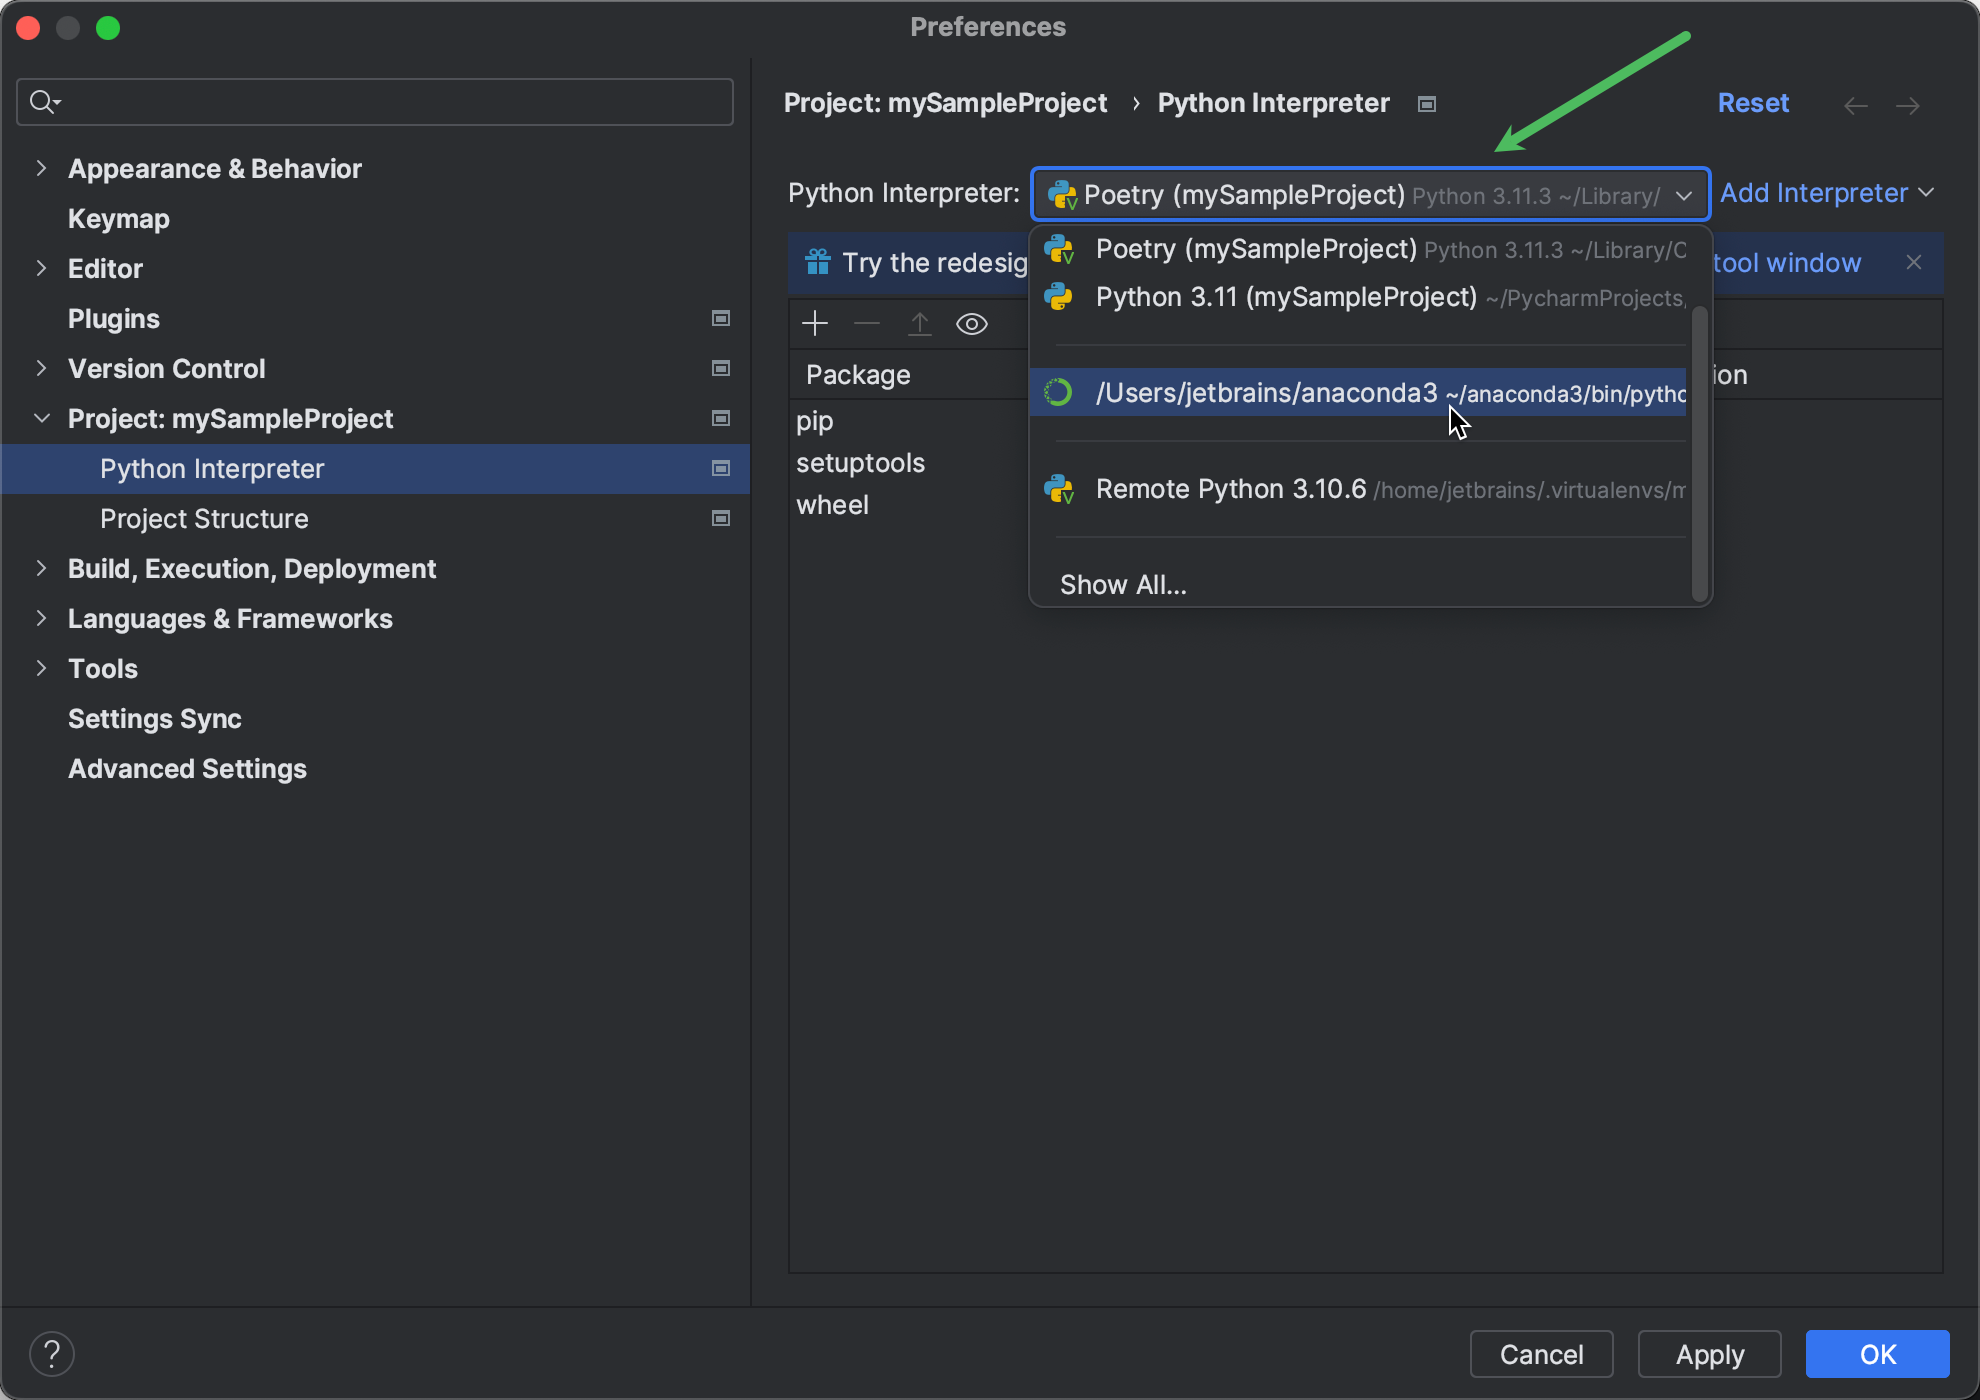
Task: Click the back navigation arrow near Reset
Action: 1855,105
